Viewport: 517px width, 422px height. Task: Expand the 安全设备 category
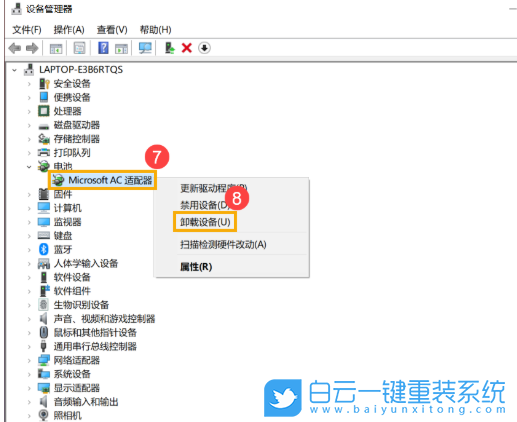tap(29, 84)
